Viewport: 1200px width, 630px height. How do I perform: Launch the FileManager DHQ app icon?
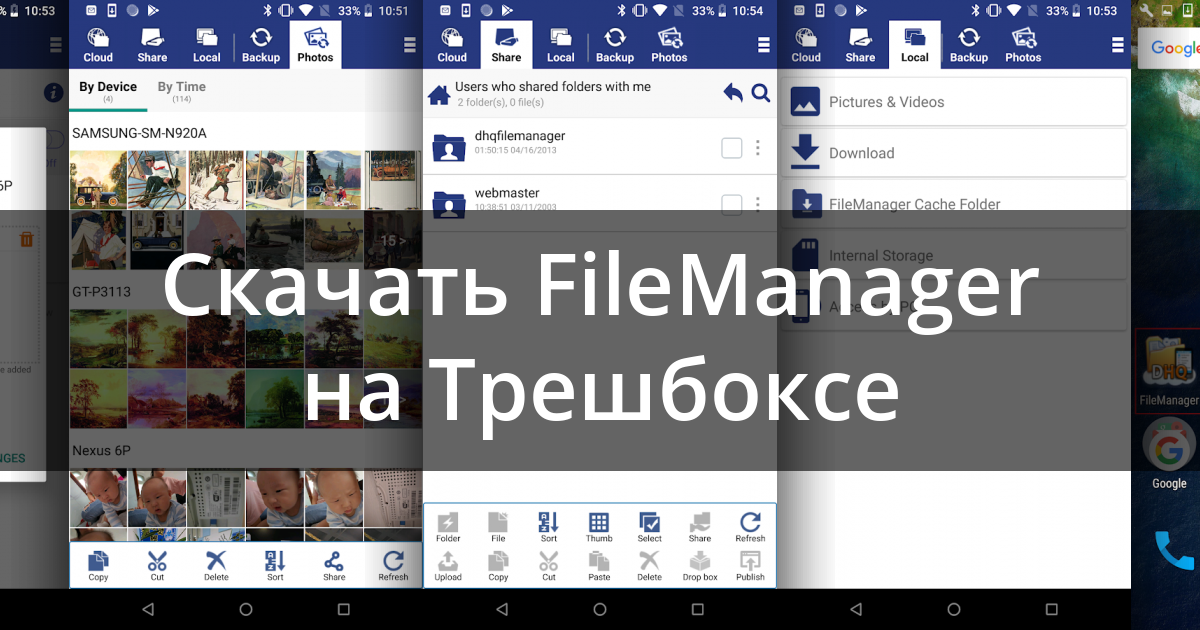1169,370
